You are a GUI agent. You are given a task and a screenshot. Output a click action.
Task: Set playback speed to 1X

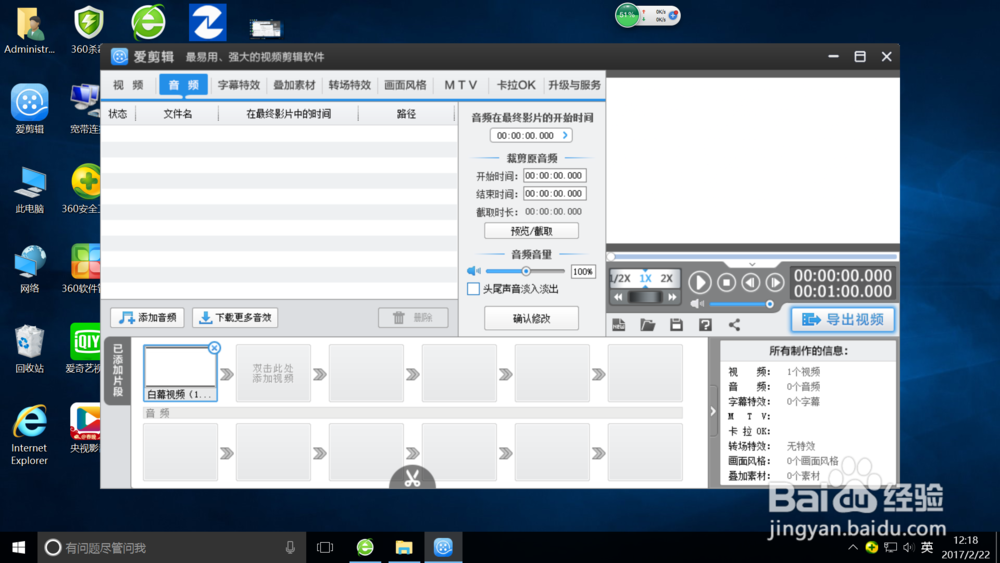(x=645, y=279)
